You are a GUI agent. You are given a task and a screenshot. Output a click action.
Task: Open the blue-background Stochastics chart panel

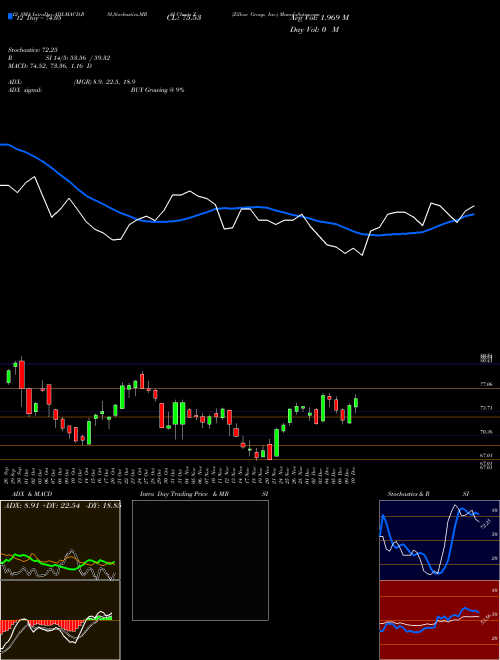pyautogui.click(x=439, y=540)
